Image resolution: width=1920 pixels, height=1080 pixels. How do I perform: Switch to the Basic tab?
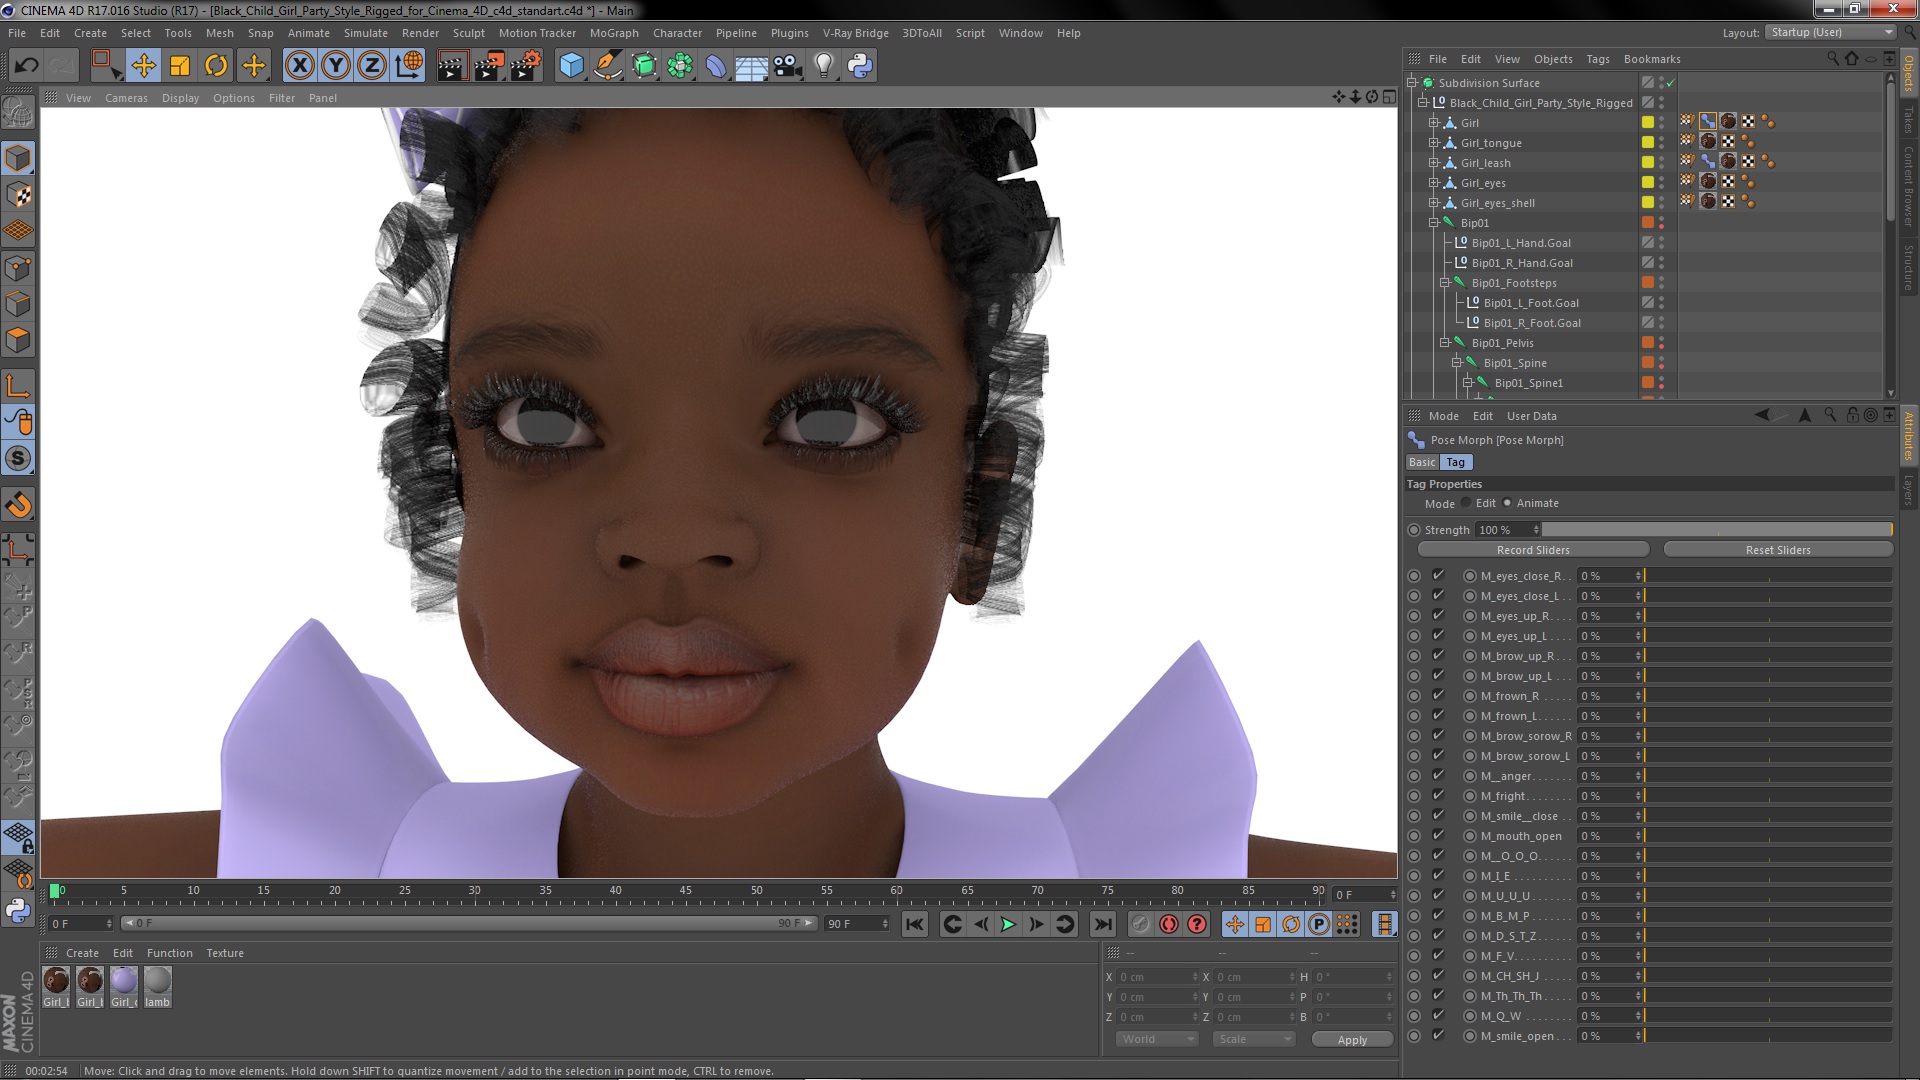pyautogui.click(x=1421, y=462)
